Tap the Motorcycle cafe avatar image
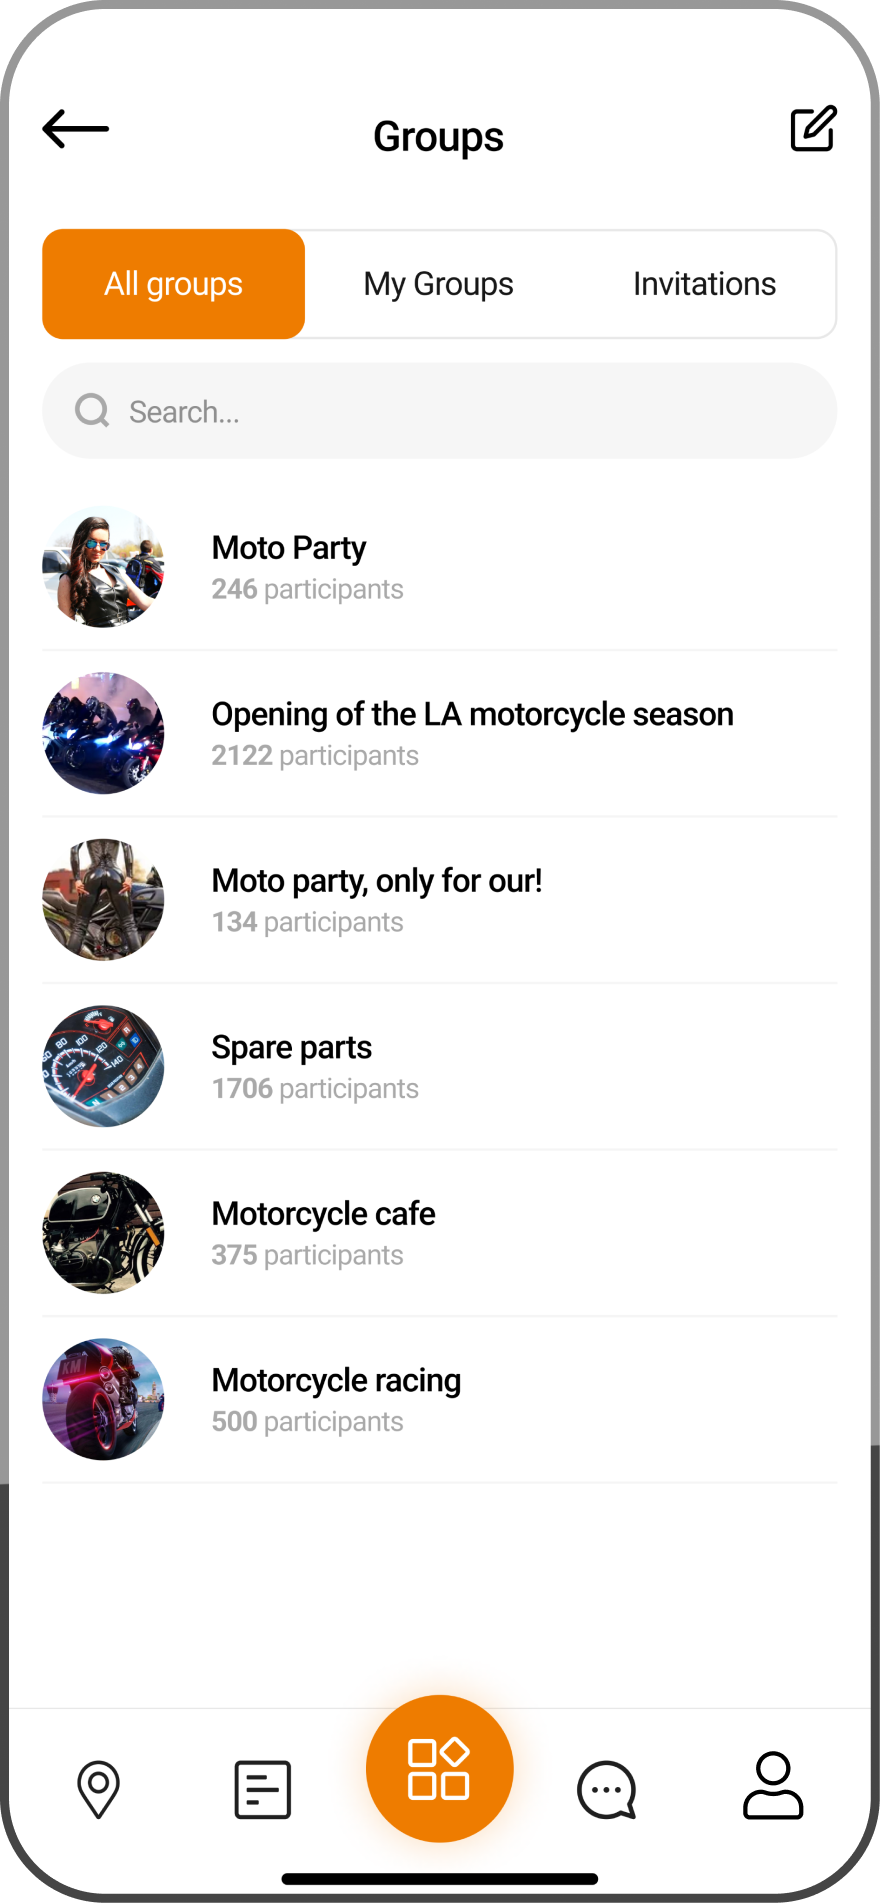Screen dimensions: 880x1904 tap(103, 1233)
